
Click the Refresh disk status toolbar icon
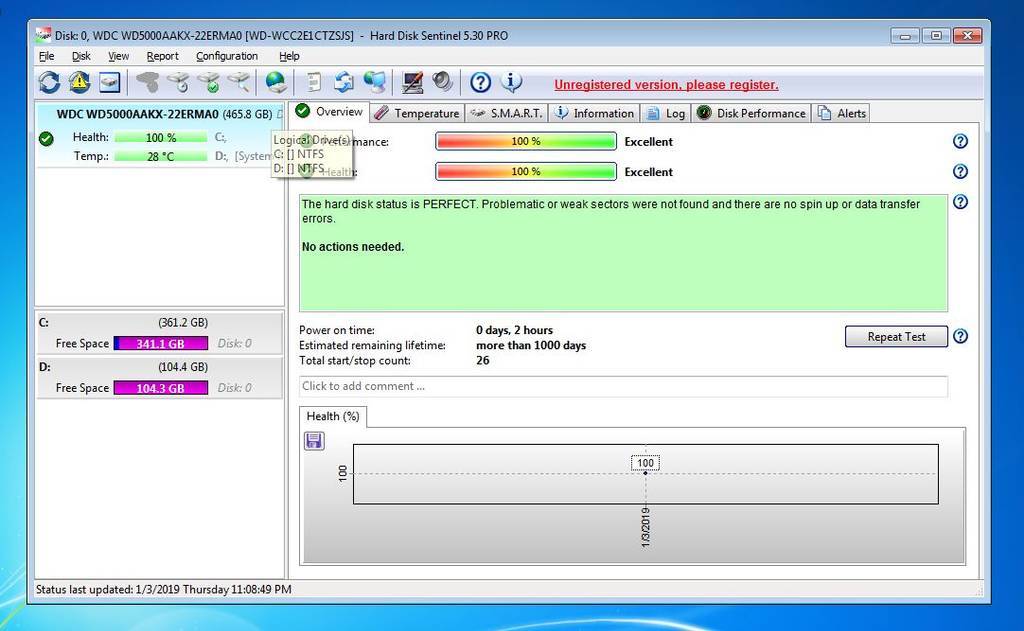50,82
